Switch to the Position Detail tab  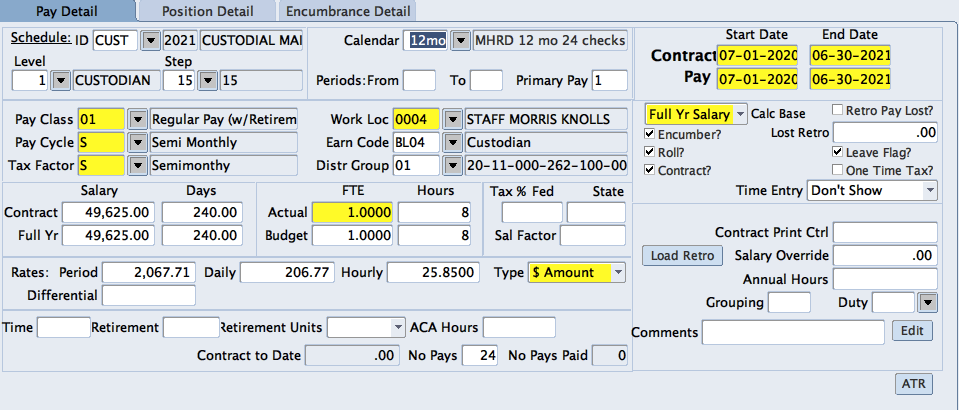coord(206,12)
